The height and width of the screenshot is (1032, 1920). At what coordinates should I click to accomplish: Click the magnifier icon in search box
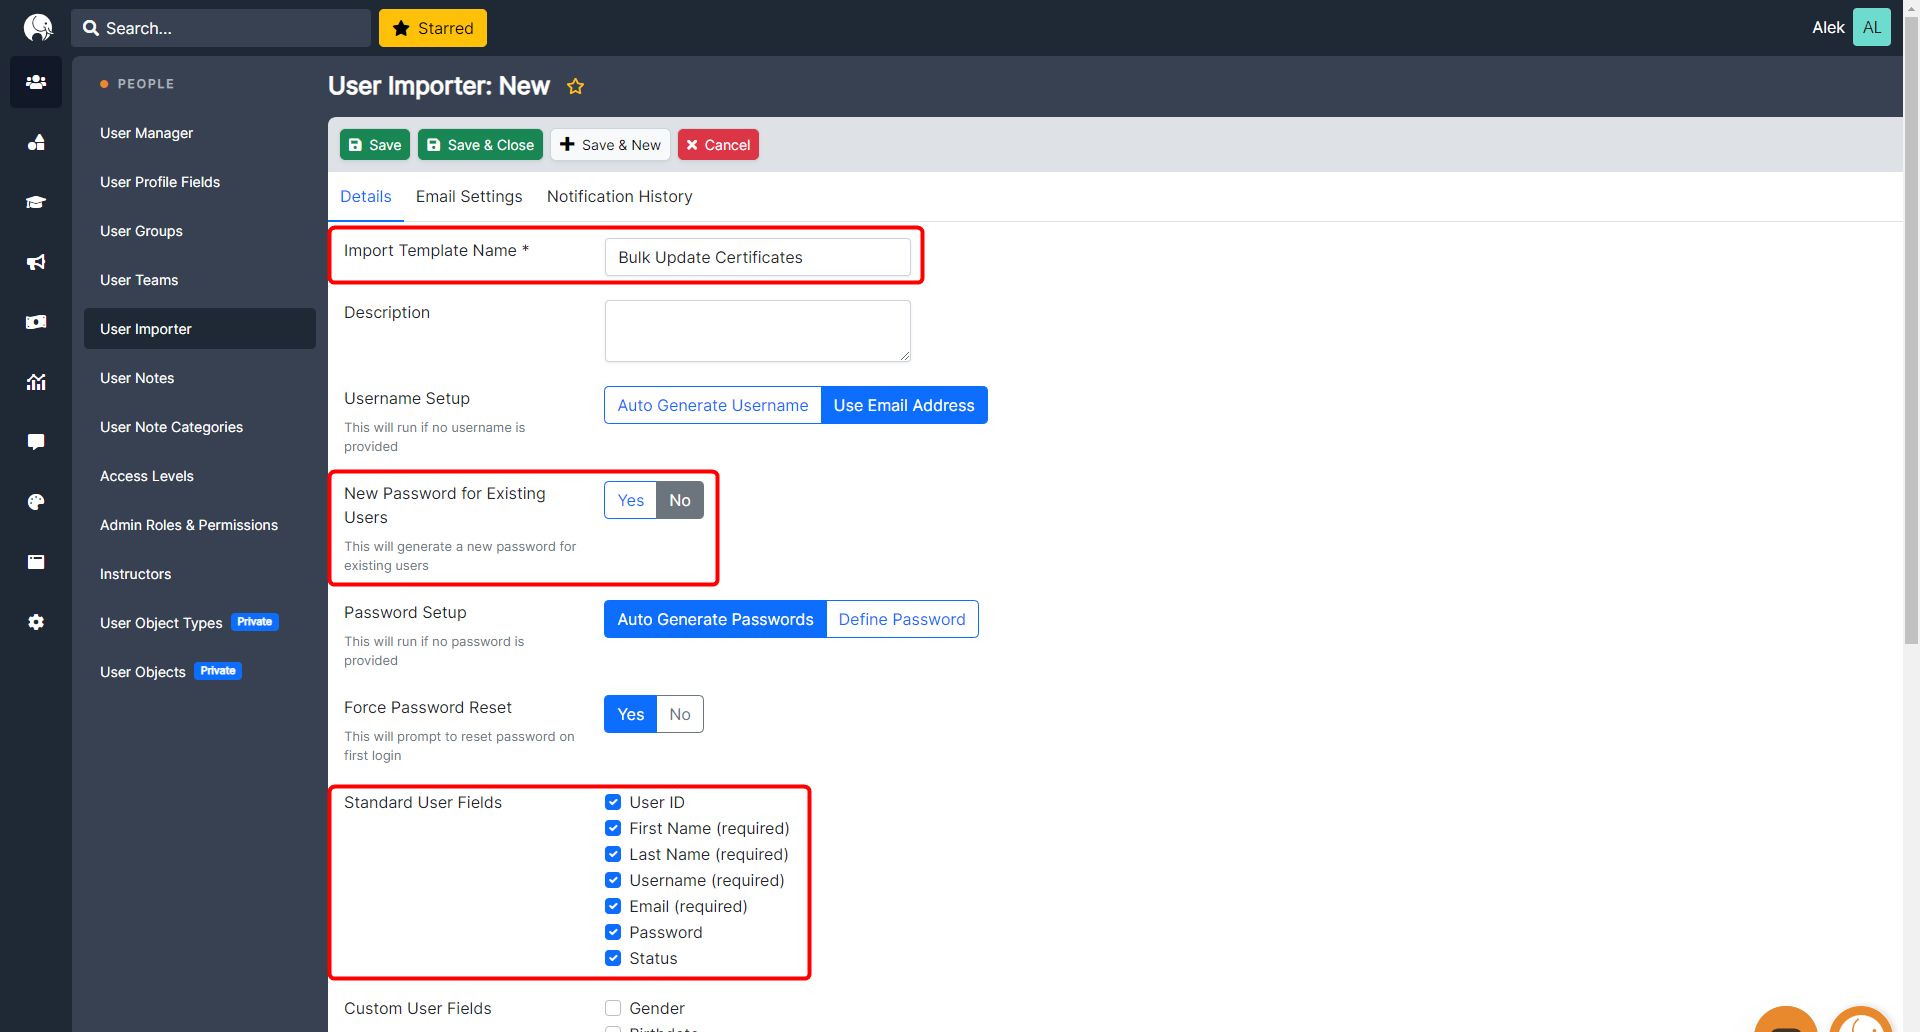coord(91,28)
